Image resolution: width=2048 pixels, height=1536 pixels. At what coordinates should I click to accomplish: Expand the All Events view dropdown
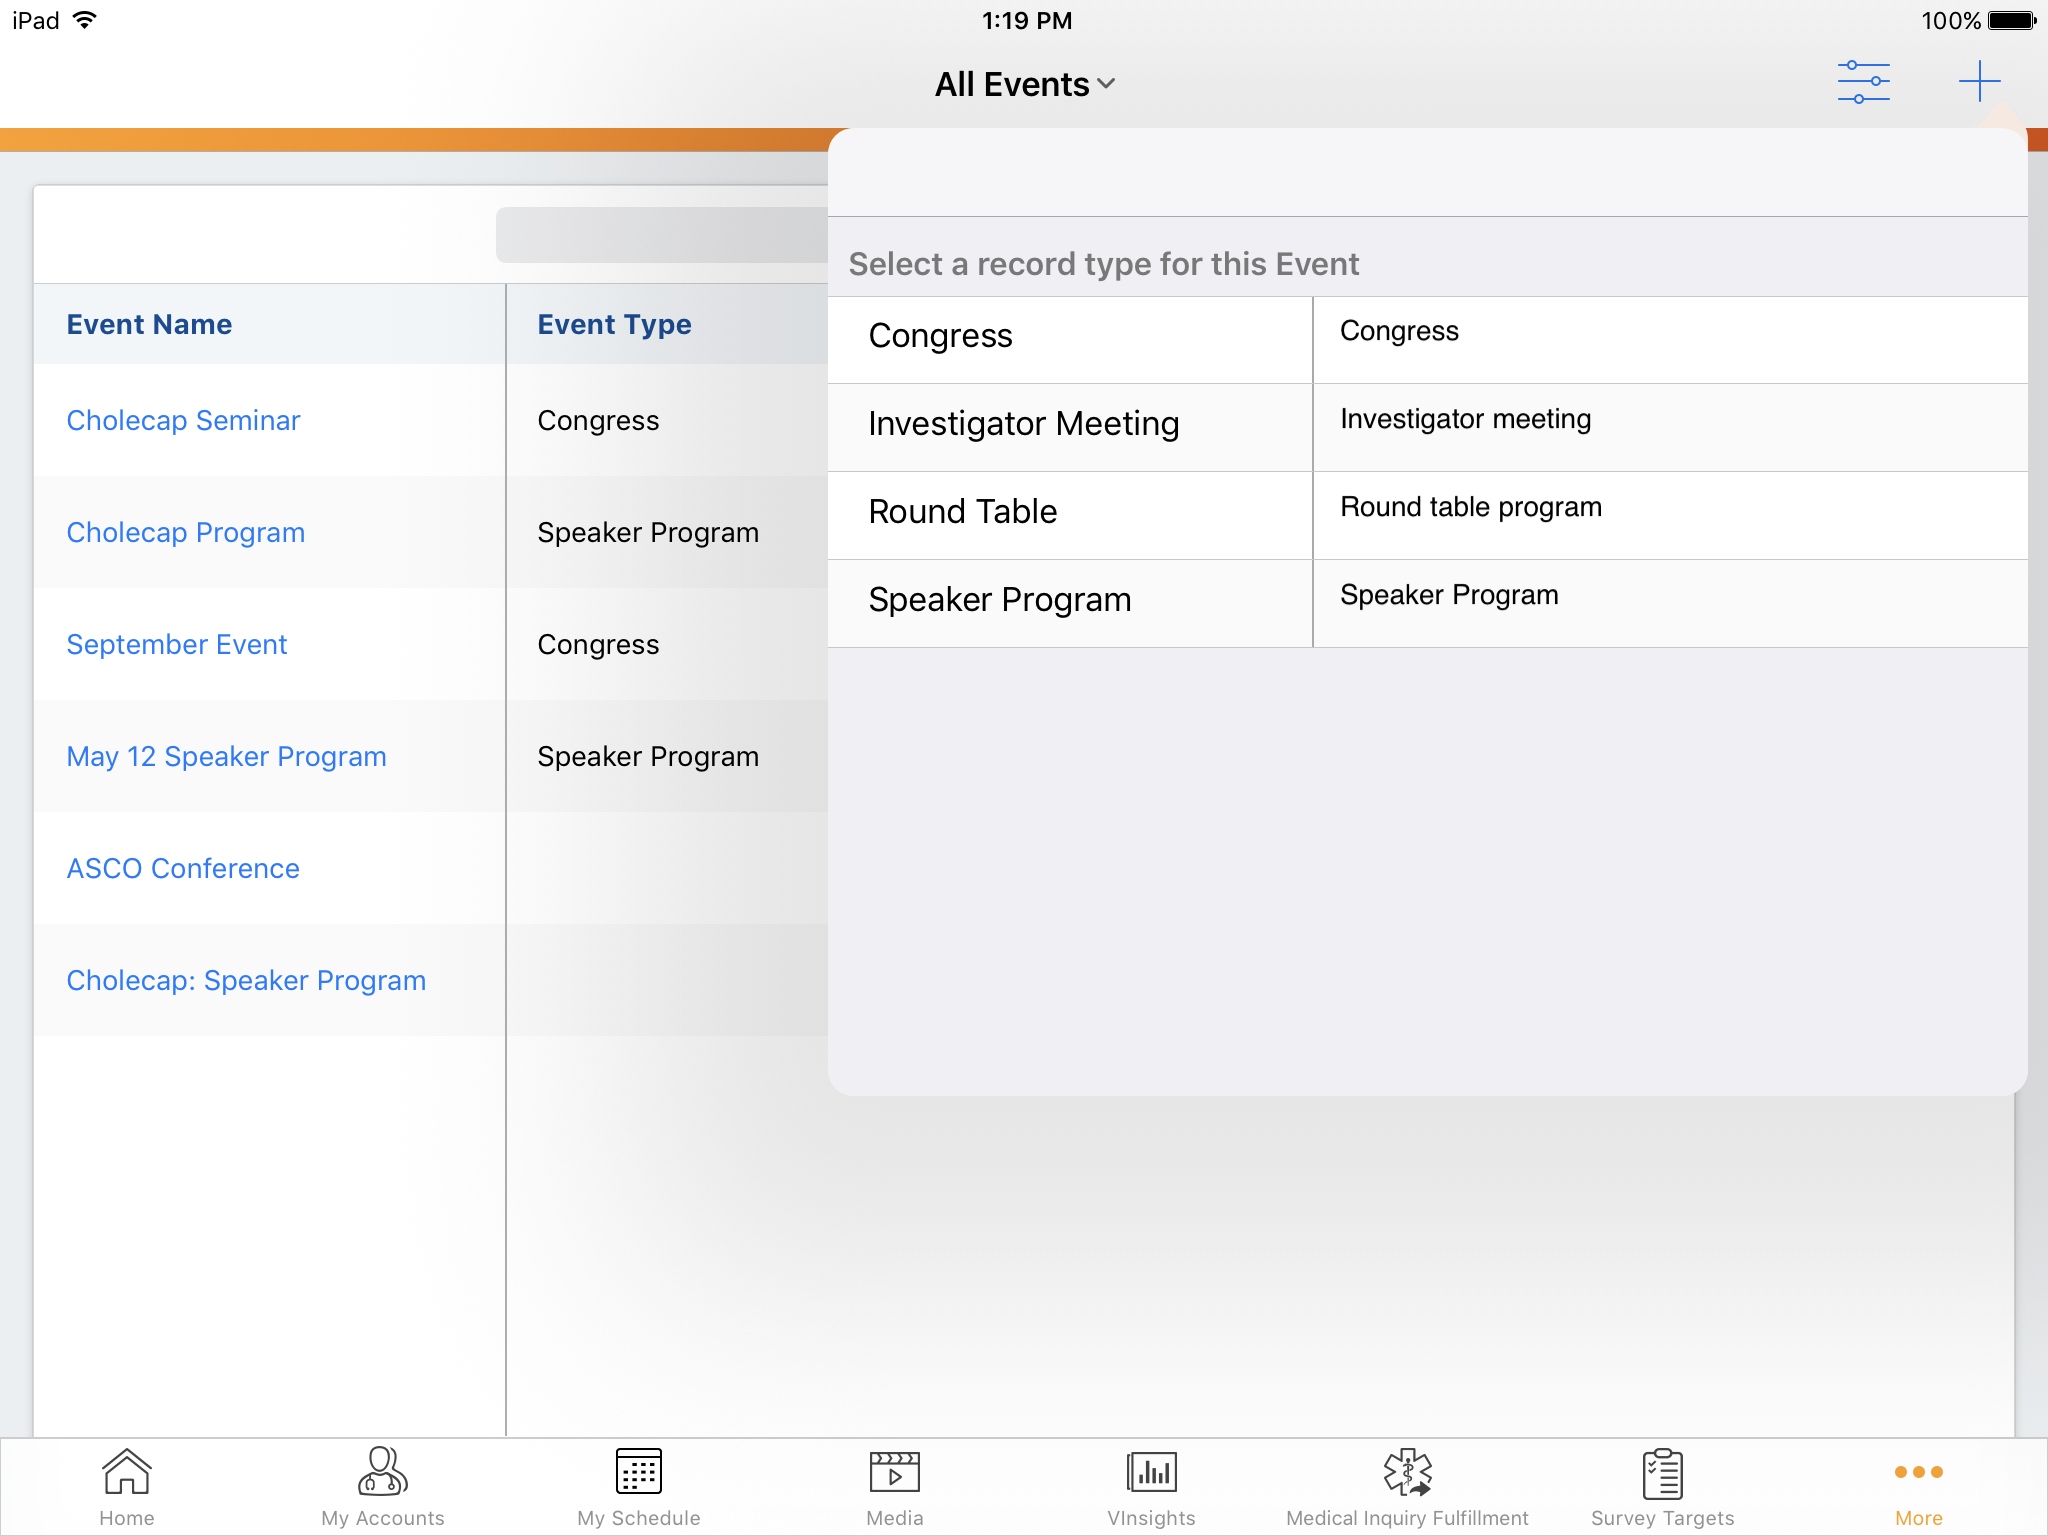tap(1025, 85)
